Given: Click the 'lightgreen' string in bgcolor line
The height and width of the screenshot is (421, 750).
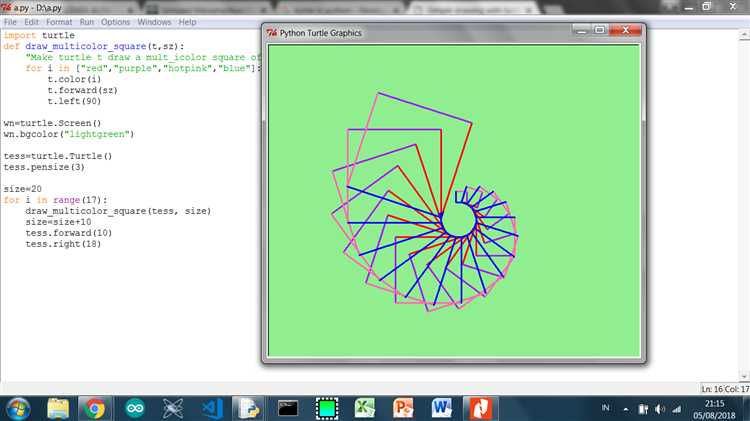Looking at the screenshot, I should pyautogui.click(x=97, y=134).
